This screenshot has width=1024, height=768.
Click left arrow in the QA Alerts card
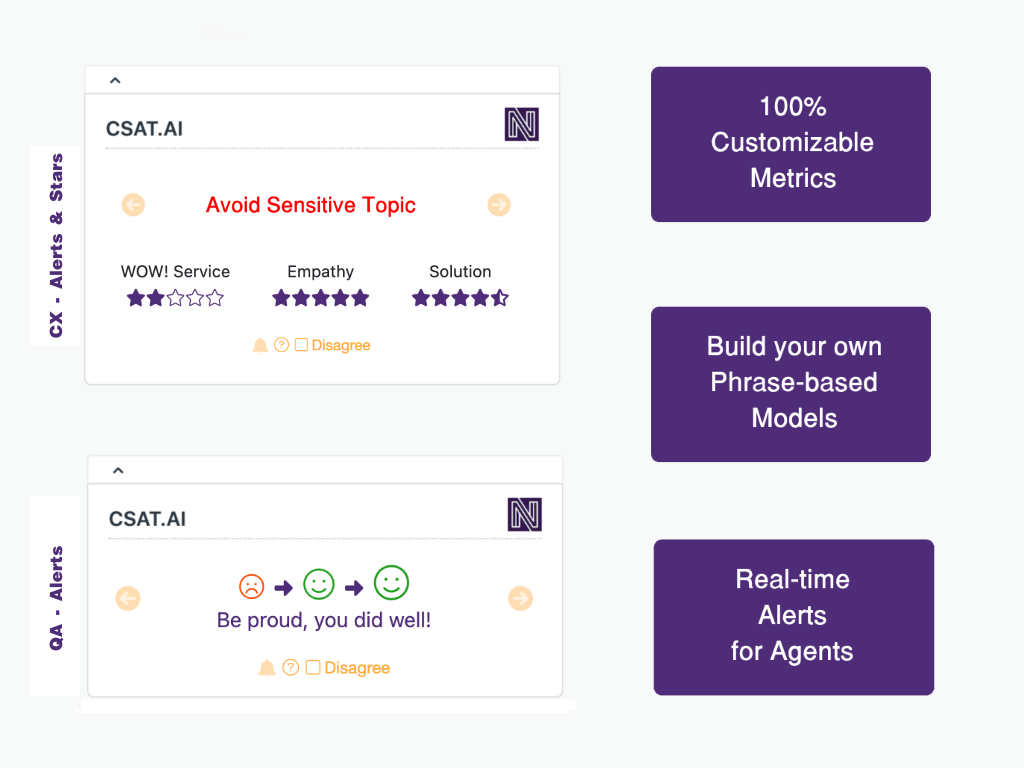coord(128,598)
